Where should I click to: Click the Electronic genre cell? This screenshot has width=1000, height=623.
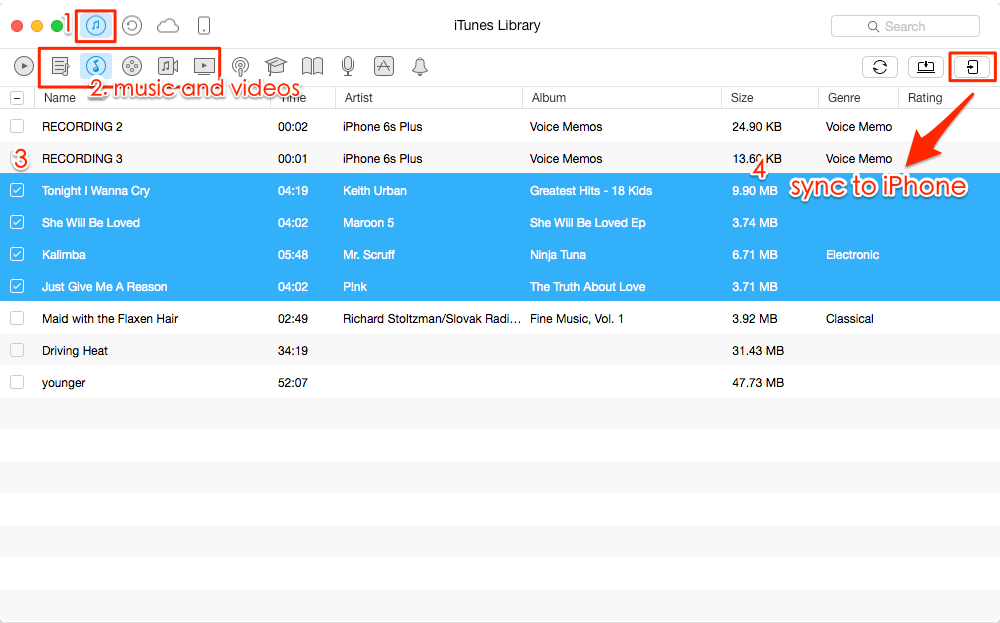click(x=852, y=254)
